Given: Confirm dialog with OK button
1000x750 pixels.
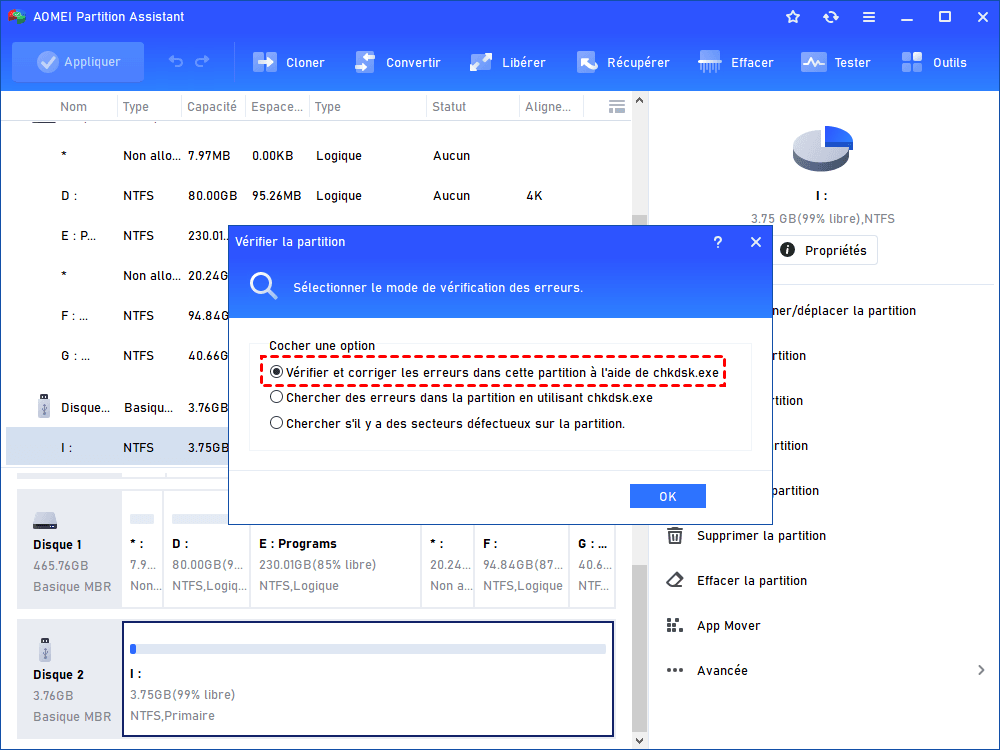Looking at the screenshot, I should [x=668, y=496].
